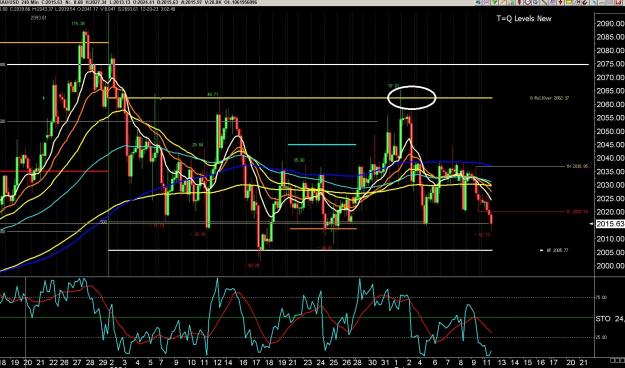Select the white support line near 2005
The height and width of the screenshot is (368, 625).
click(x=300, y=250)
